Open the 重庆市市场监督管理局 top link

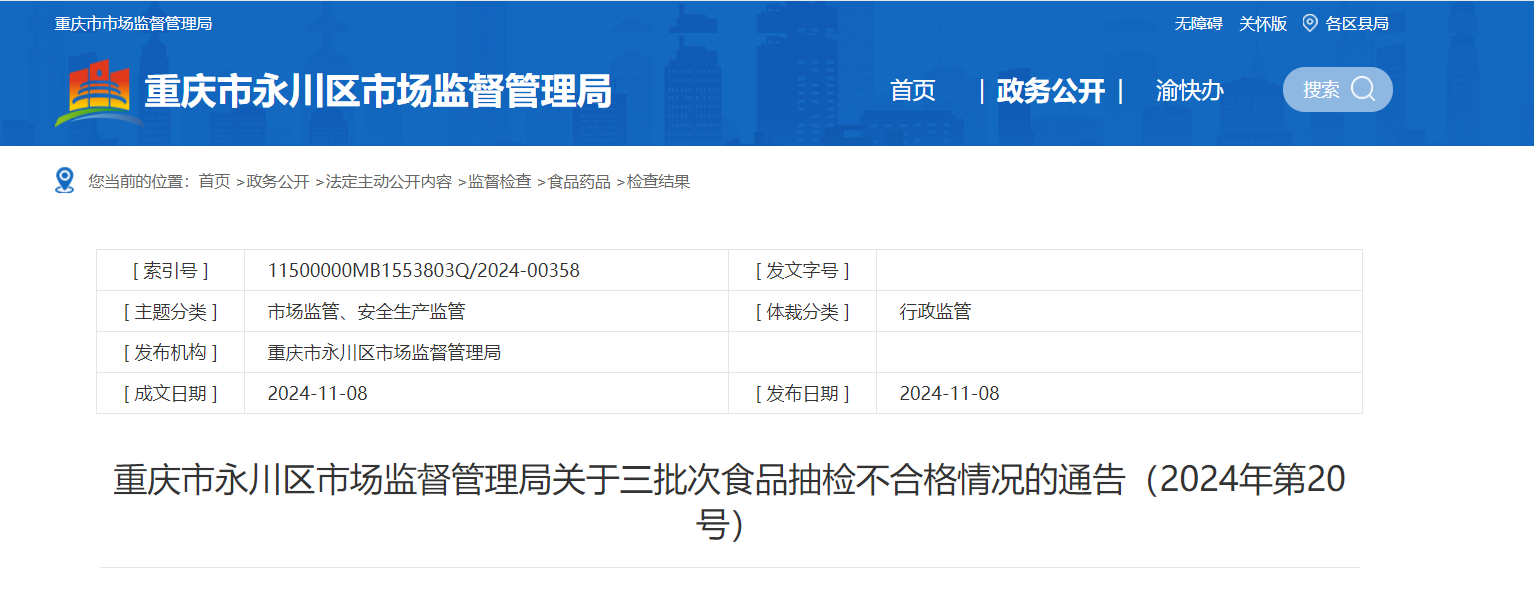[x=133, y=23]
